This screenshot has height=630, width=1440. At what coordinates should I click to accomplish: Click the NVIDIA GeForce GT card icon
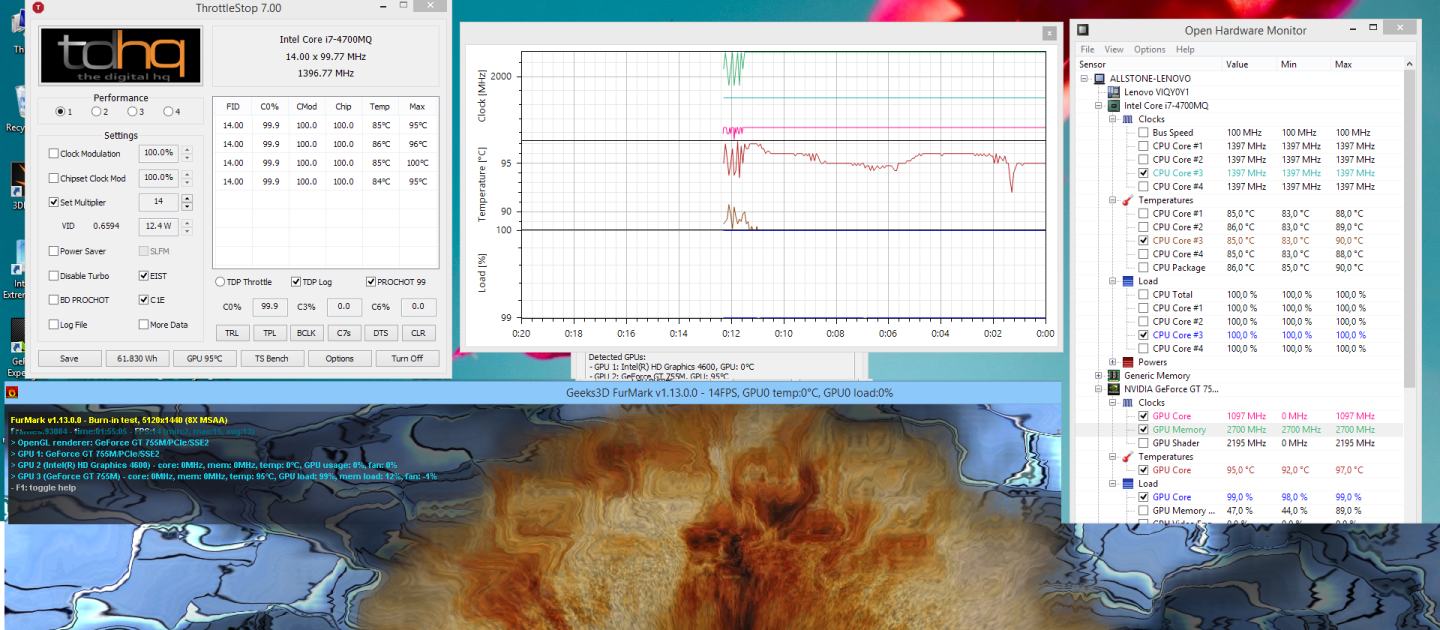[x=1114, y=389]
